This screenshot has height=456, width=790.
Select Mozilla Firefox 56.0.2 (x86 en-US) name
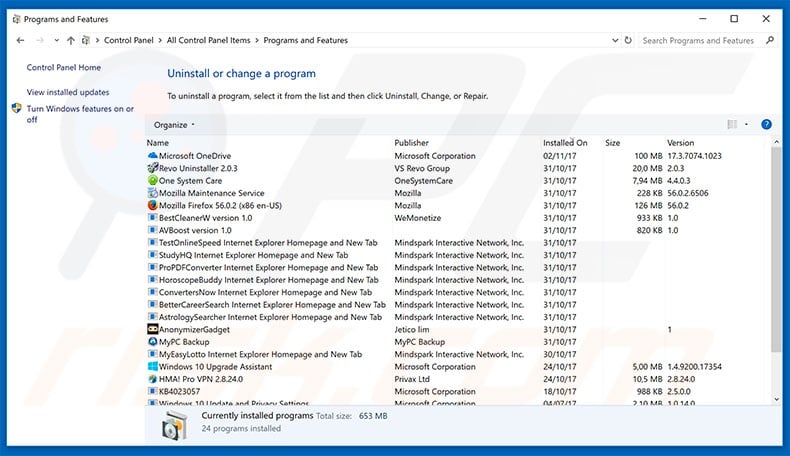pos(220,205)
